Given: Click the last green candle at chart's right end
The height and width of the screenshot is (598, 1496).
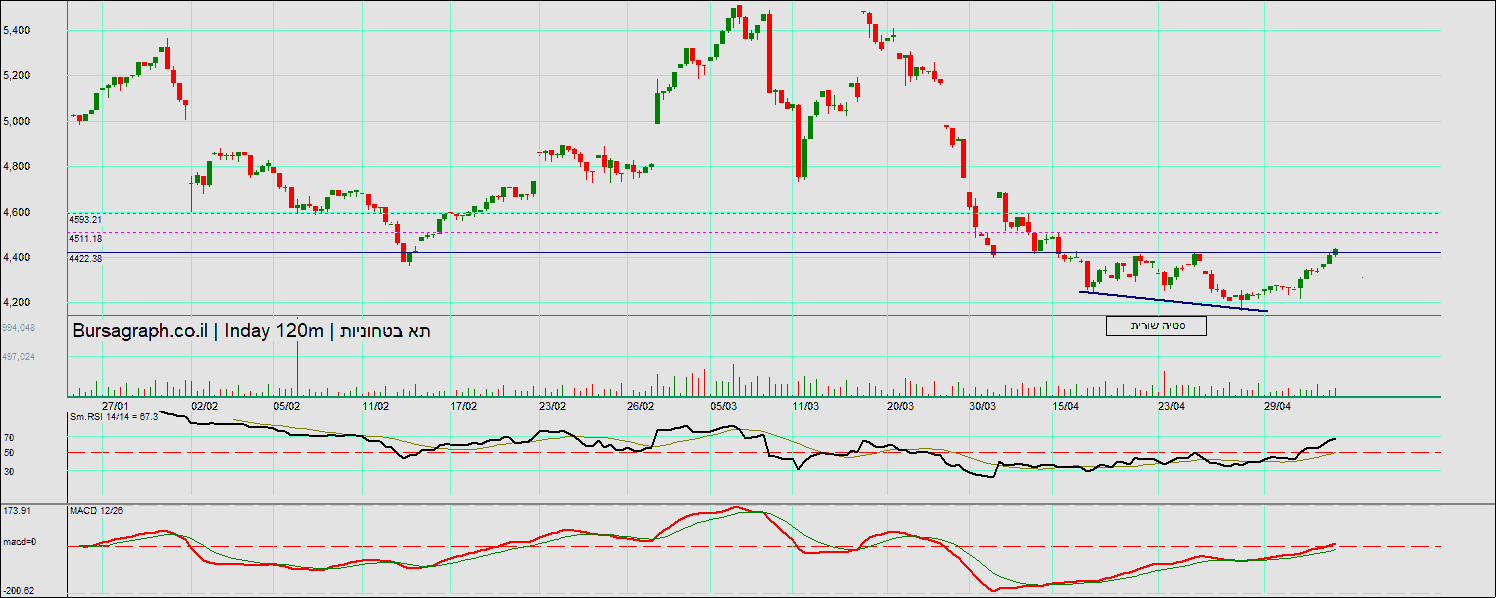Looking at the screenshot, I should pyautogui.click(x=1336, y=252).
